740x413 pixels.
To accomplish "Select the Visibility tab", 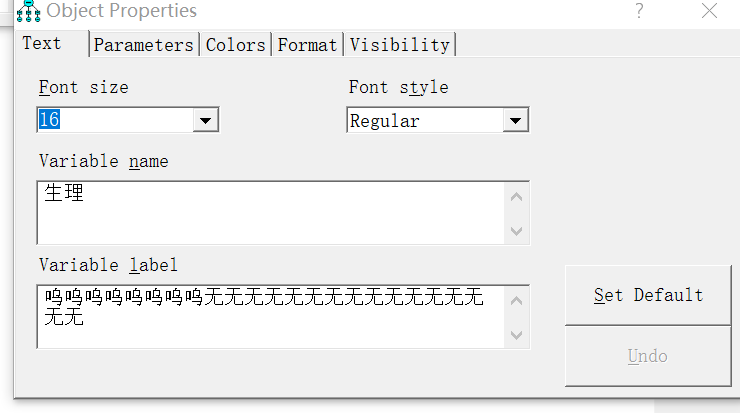I will 399,45.
